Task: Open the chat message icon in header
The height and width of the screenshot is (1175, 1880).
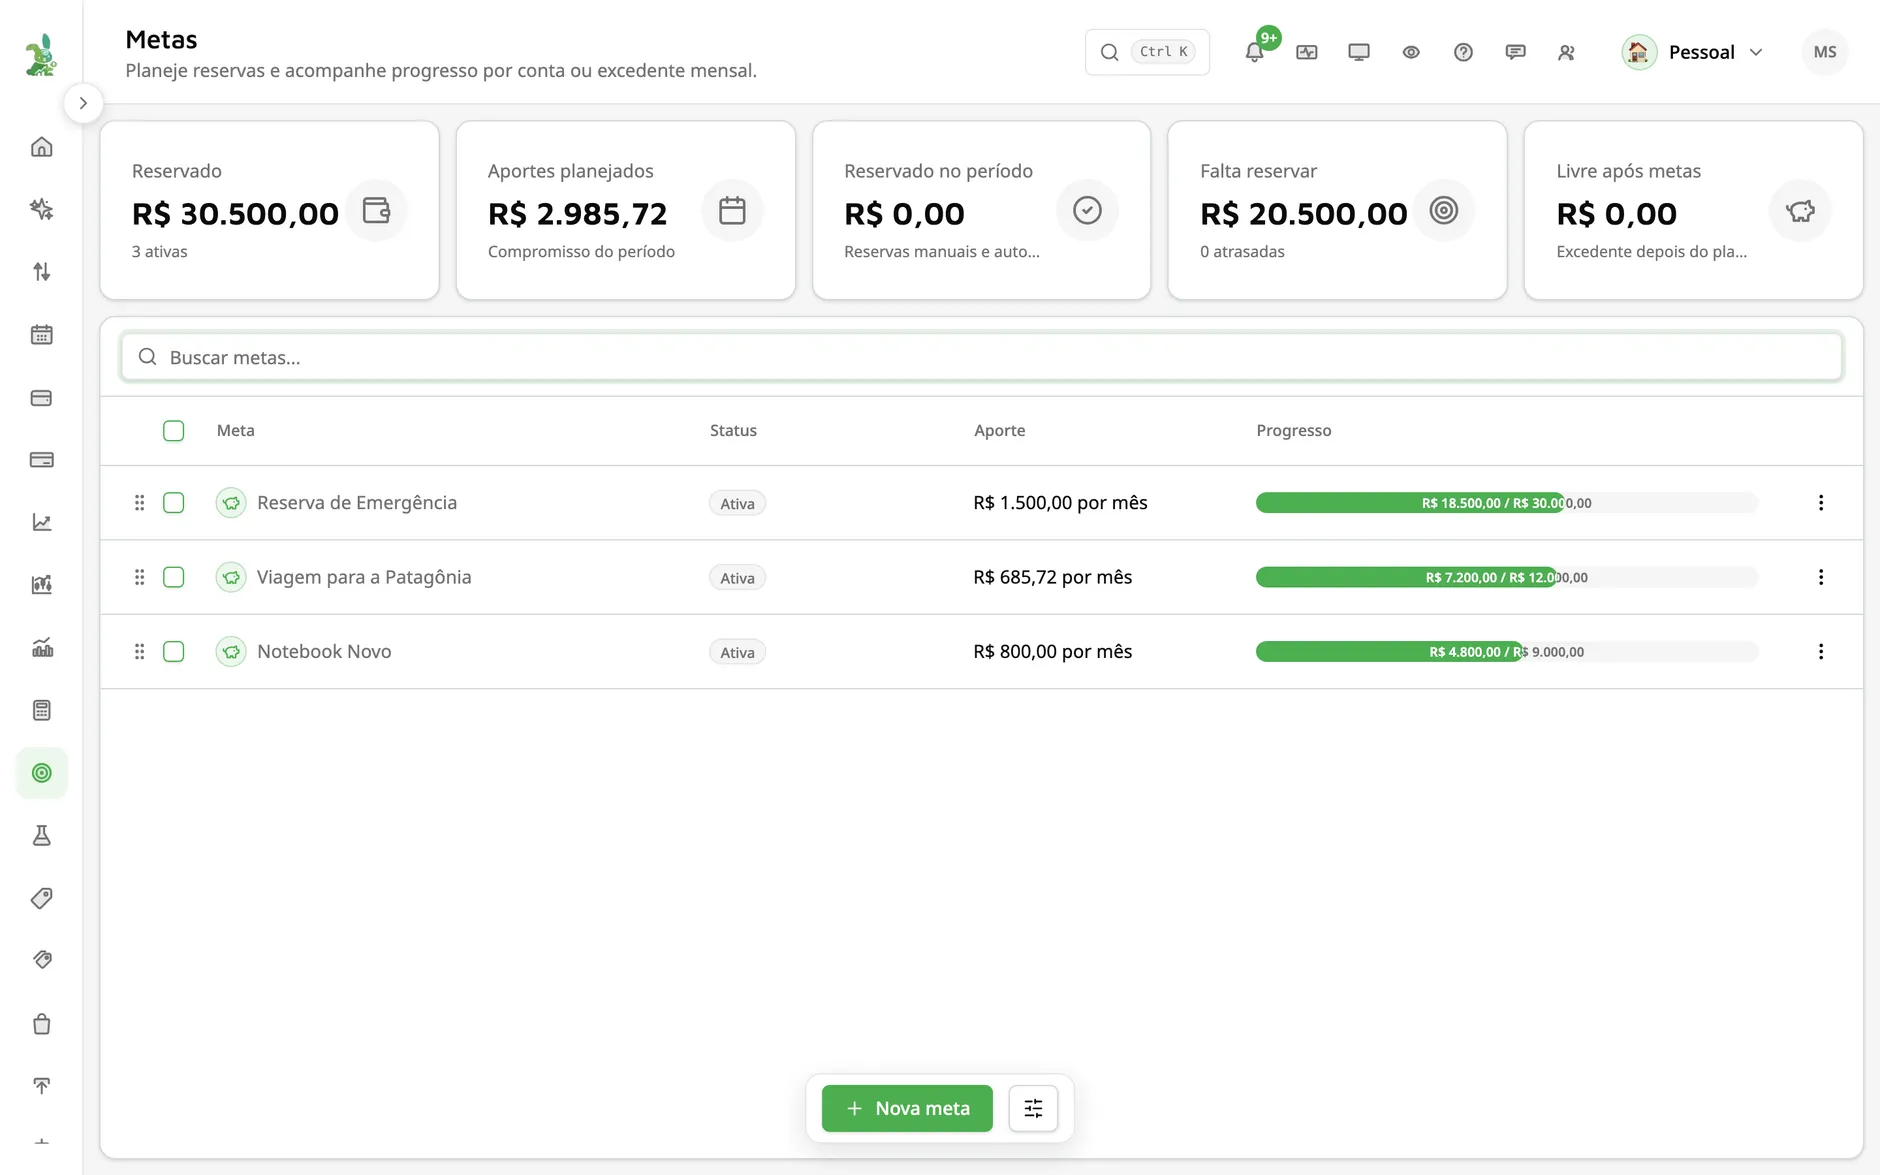Action: click(x=1515, y=52)
